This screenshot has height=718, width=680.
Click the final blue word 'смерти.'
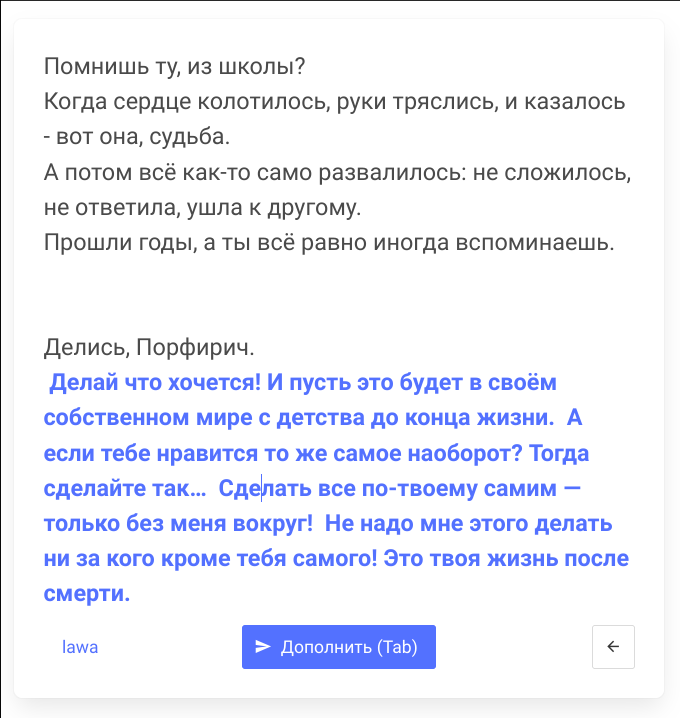pos(88,594)
